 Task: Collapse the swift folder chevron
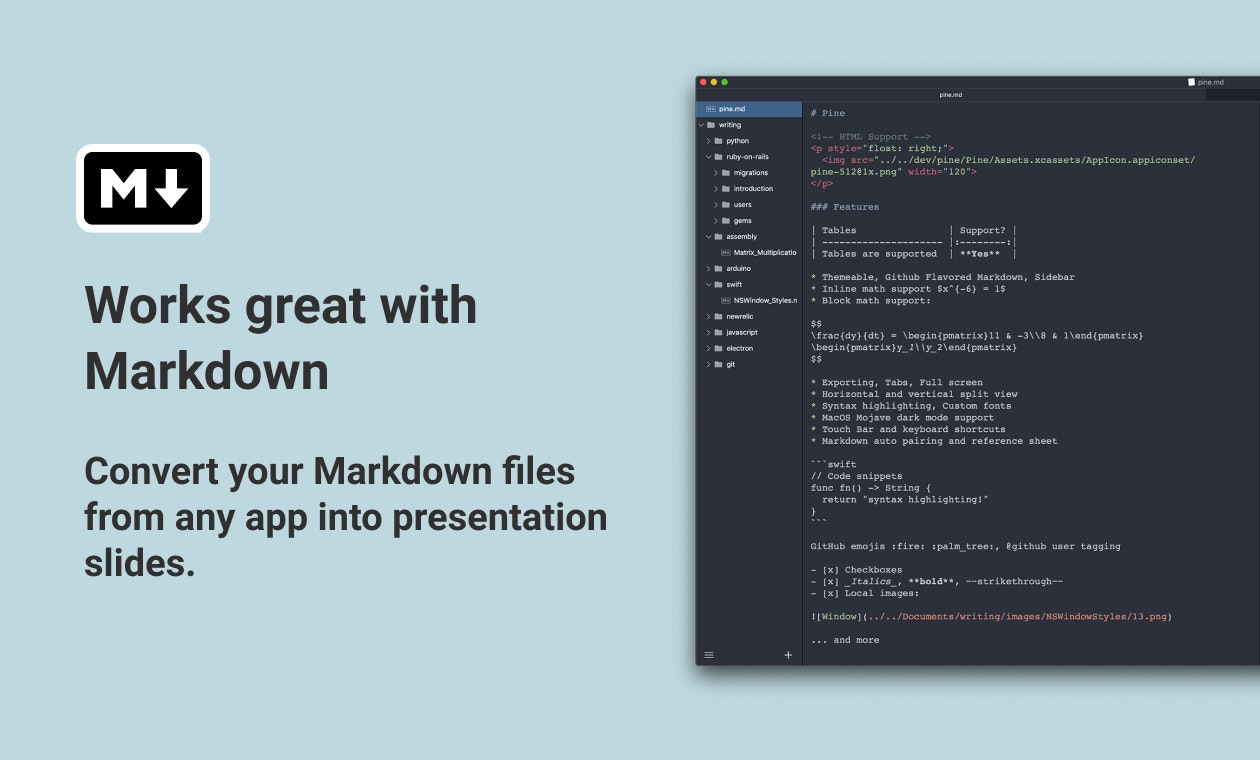point(708,285)
